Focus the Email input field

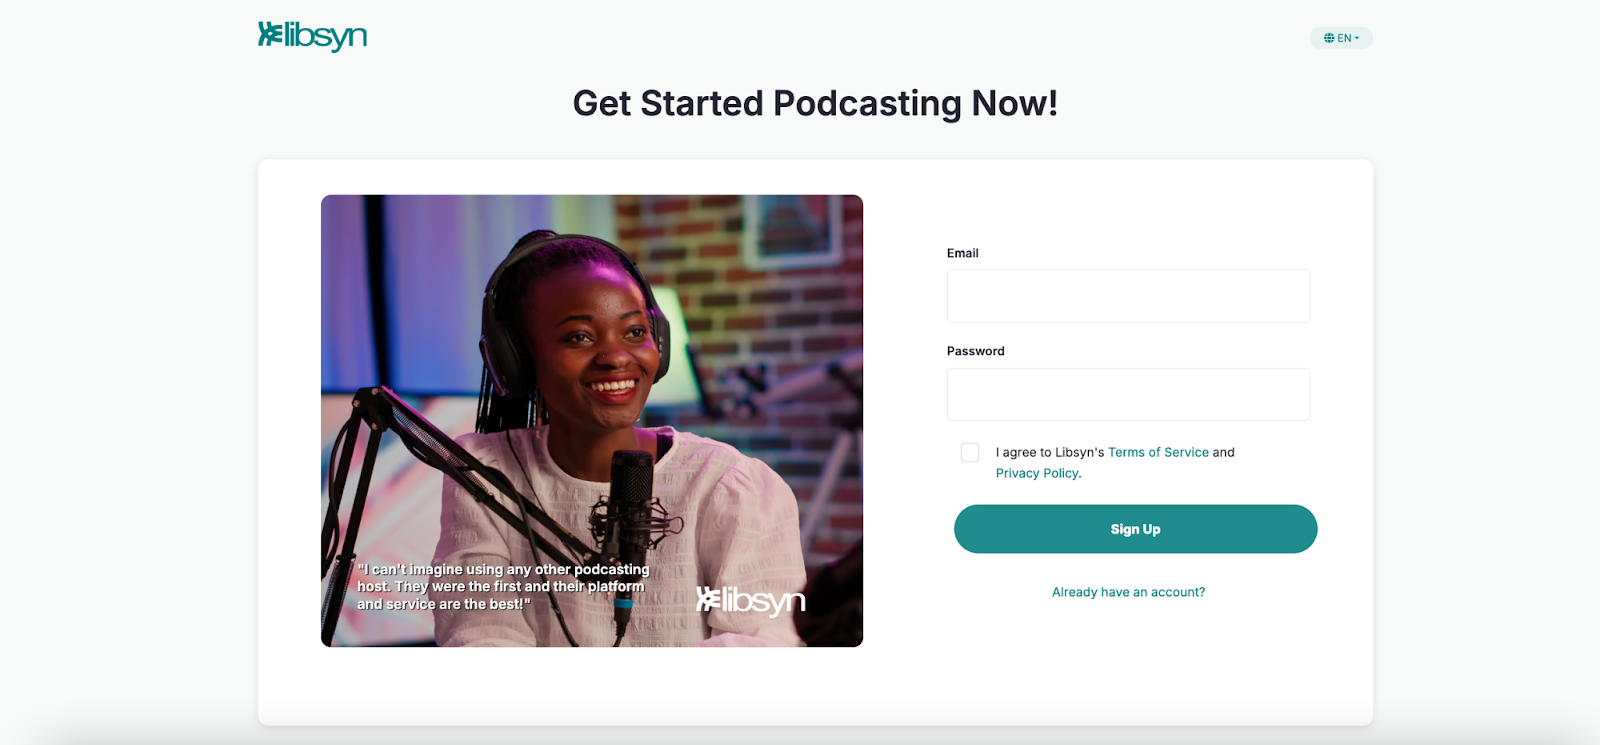pos(1128,296)
